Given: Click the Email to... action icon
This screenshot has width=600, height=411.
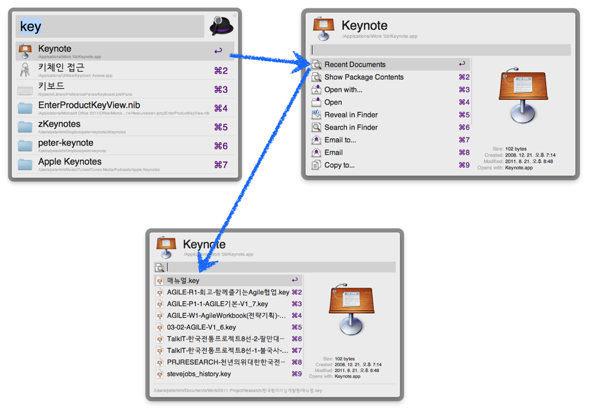Looking at the screenshot, I should (x=316, y=140).
